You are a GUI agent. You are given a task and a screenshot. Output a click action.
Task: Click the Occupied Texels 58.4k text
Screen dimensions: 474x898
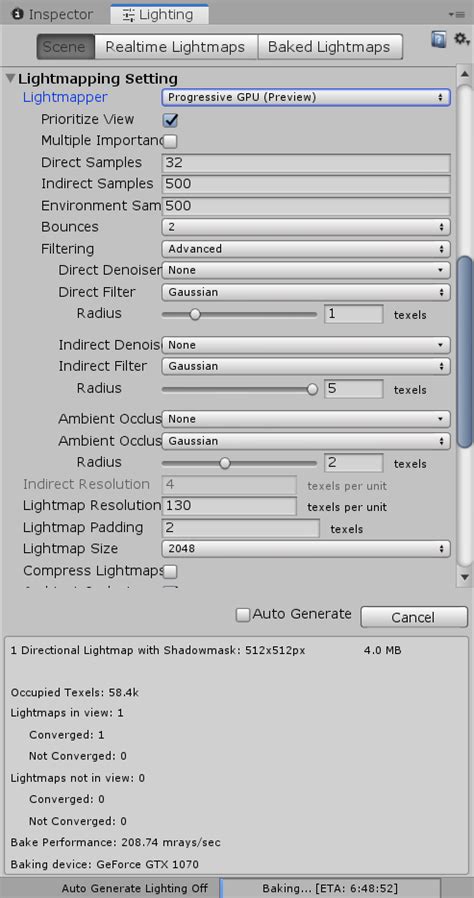click(74, 692)
